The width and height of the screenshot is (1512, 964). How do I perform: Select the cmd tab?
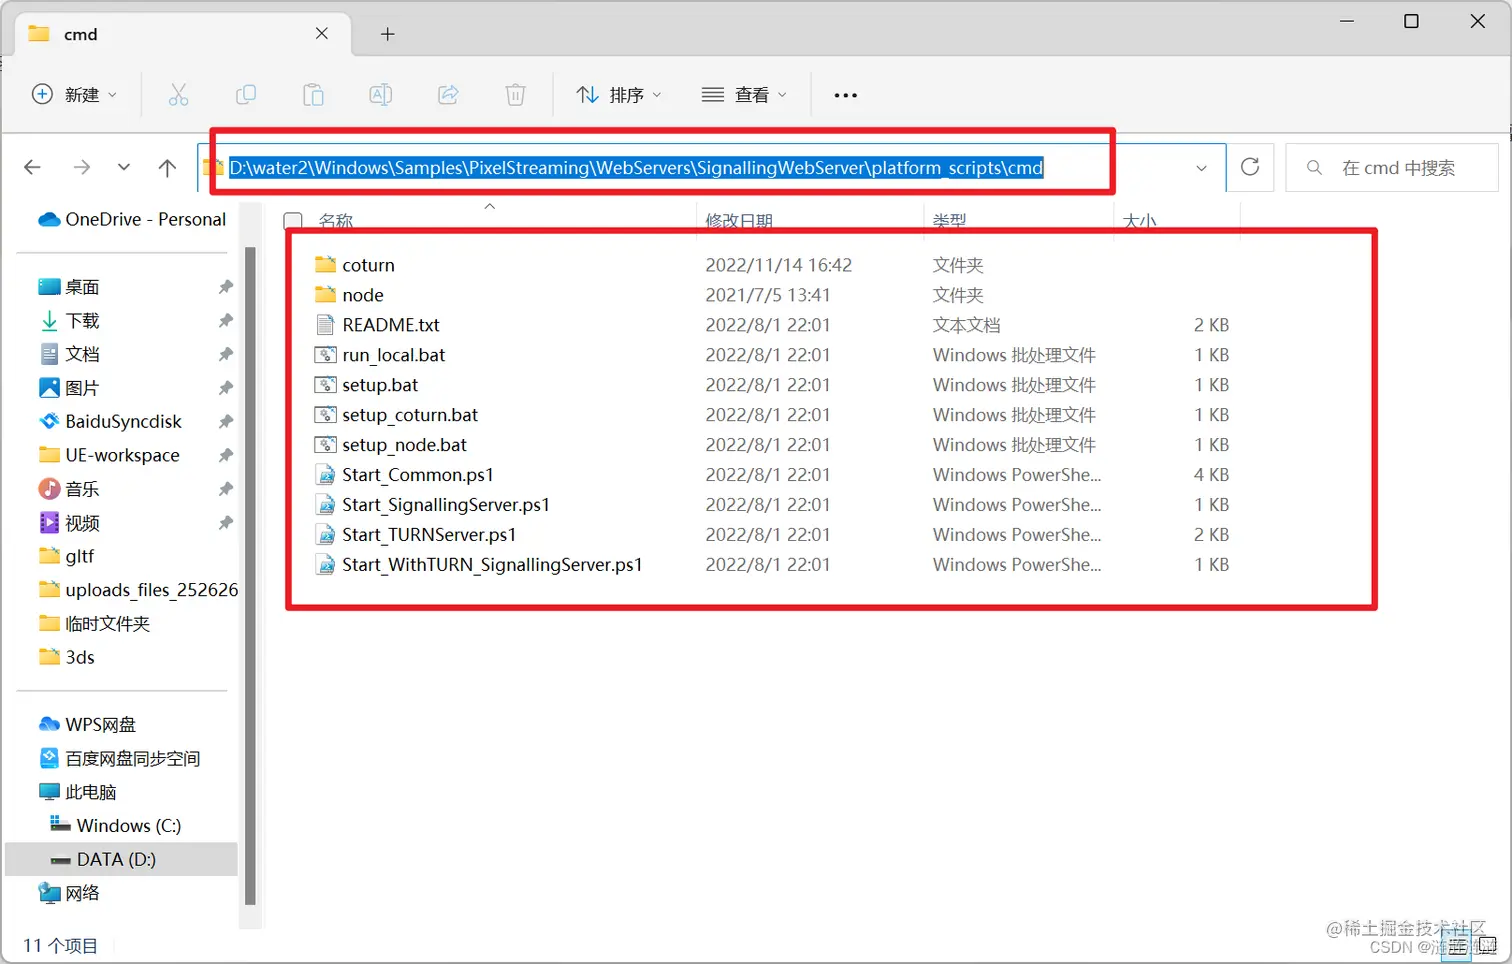pyautogui.click(x=182, y=34)
